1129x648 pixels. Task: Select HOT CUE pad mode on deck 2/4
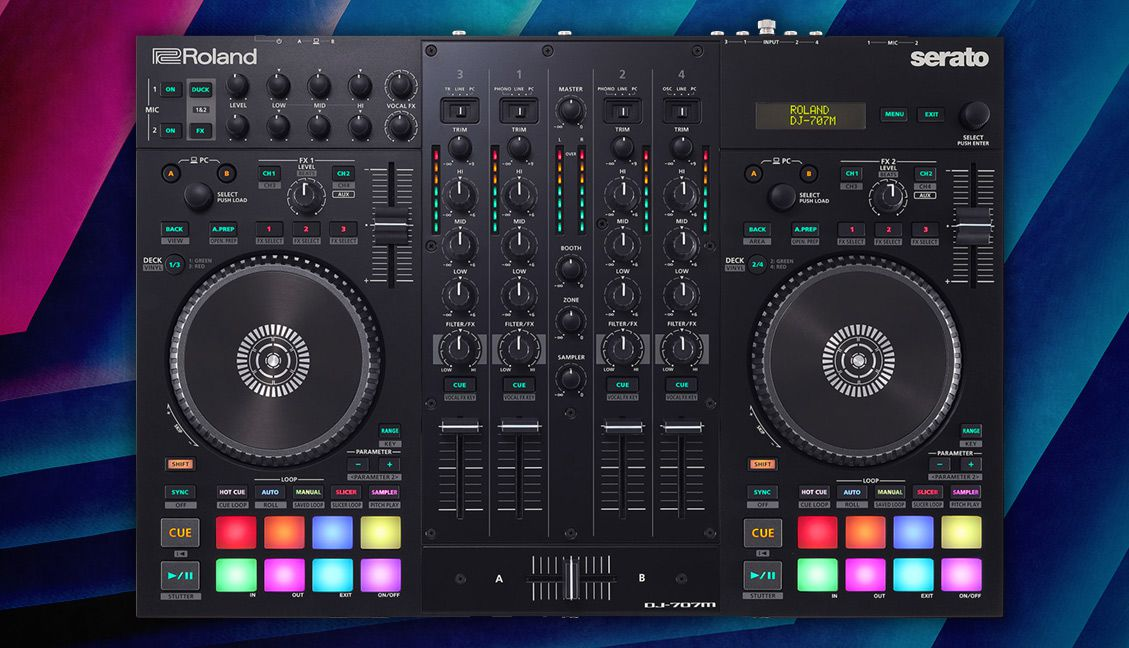tap(814, 492)
